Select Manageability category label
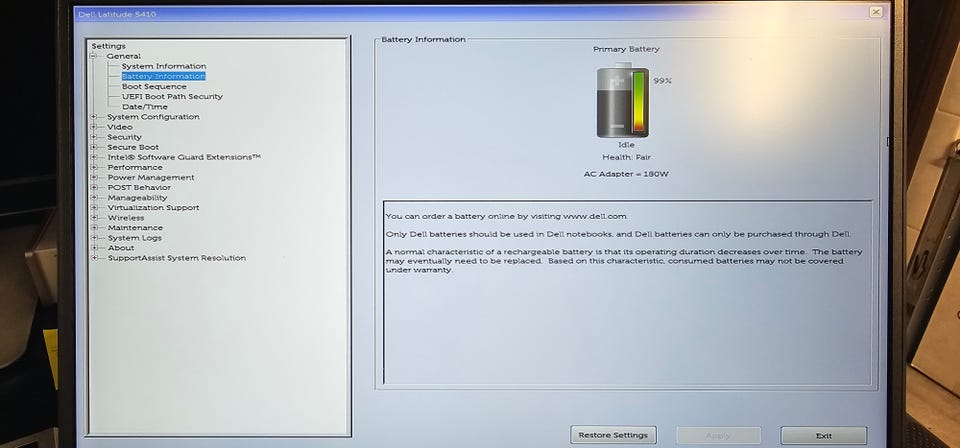Screen dimensions: 960x448 (x=137, y=198)
